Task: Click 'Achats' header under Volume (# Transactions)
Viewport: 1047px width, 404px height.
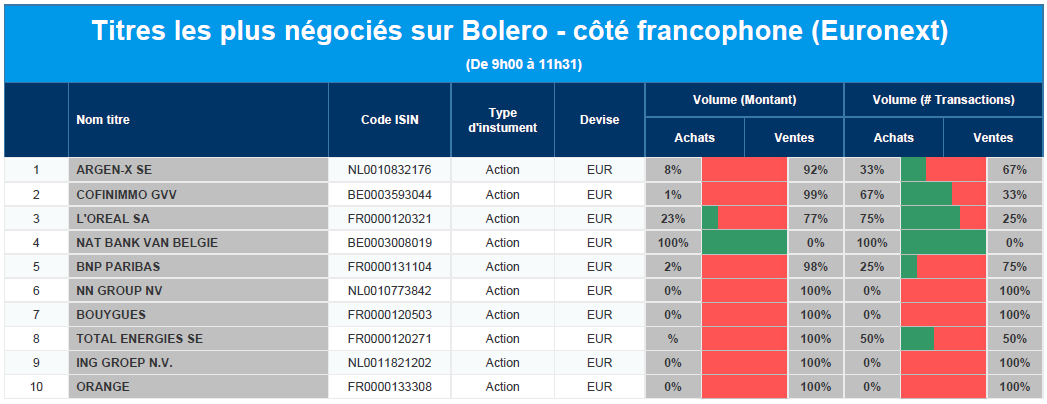Action: click(x=893, y=138)
